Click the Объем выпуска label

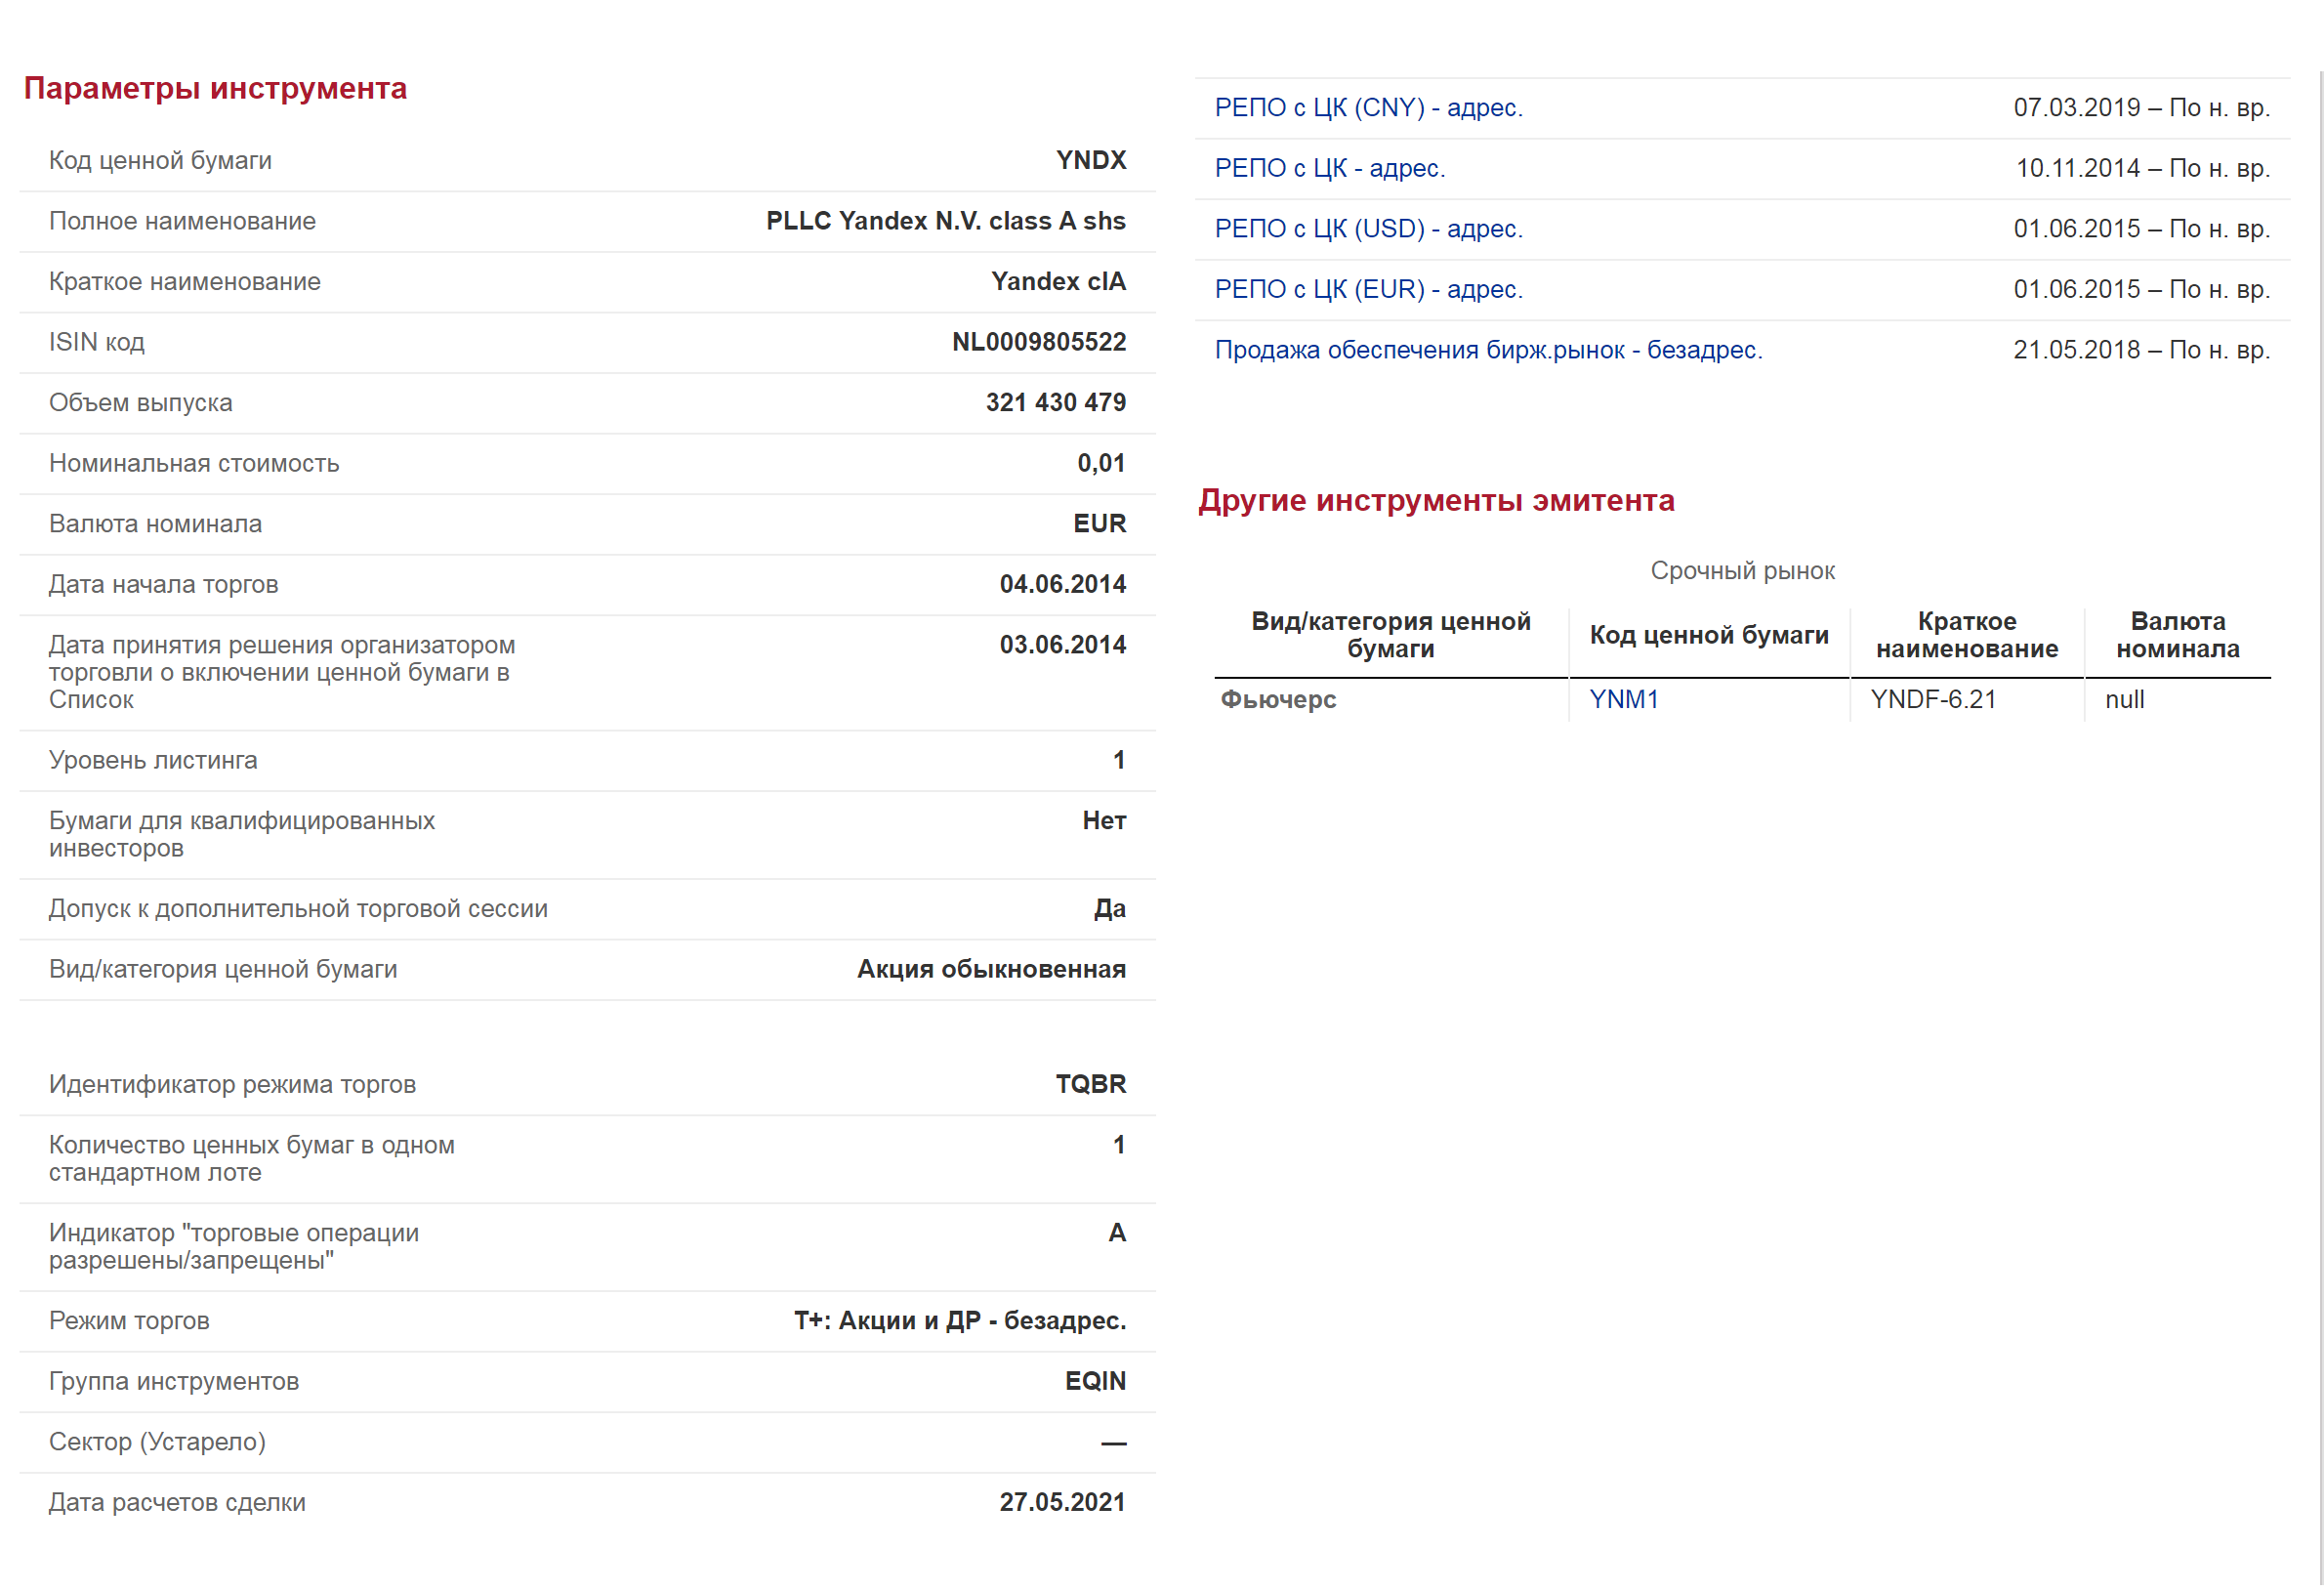(140, 402)
